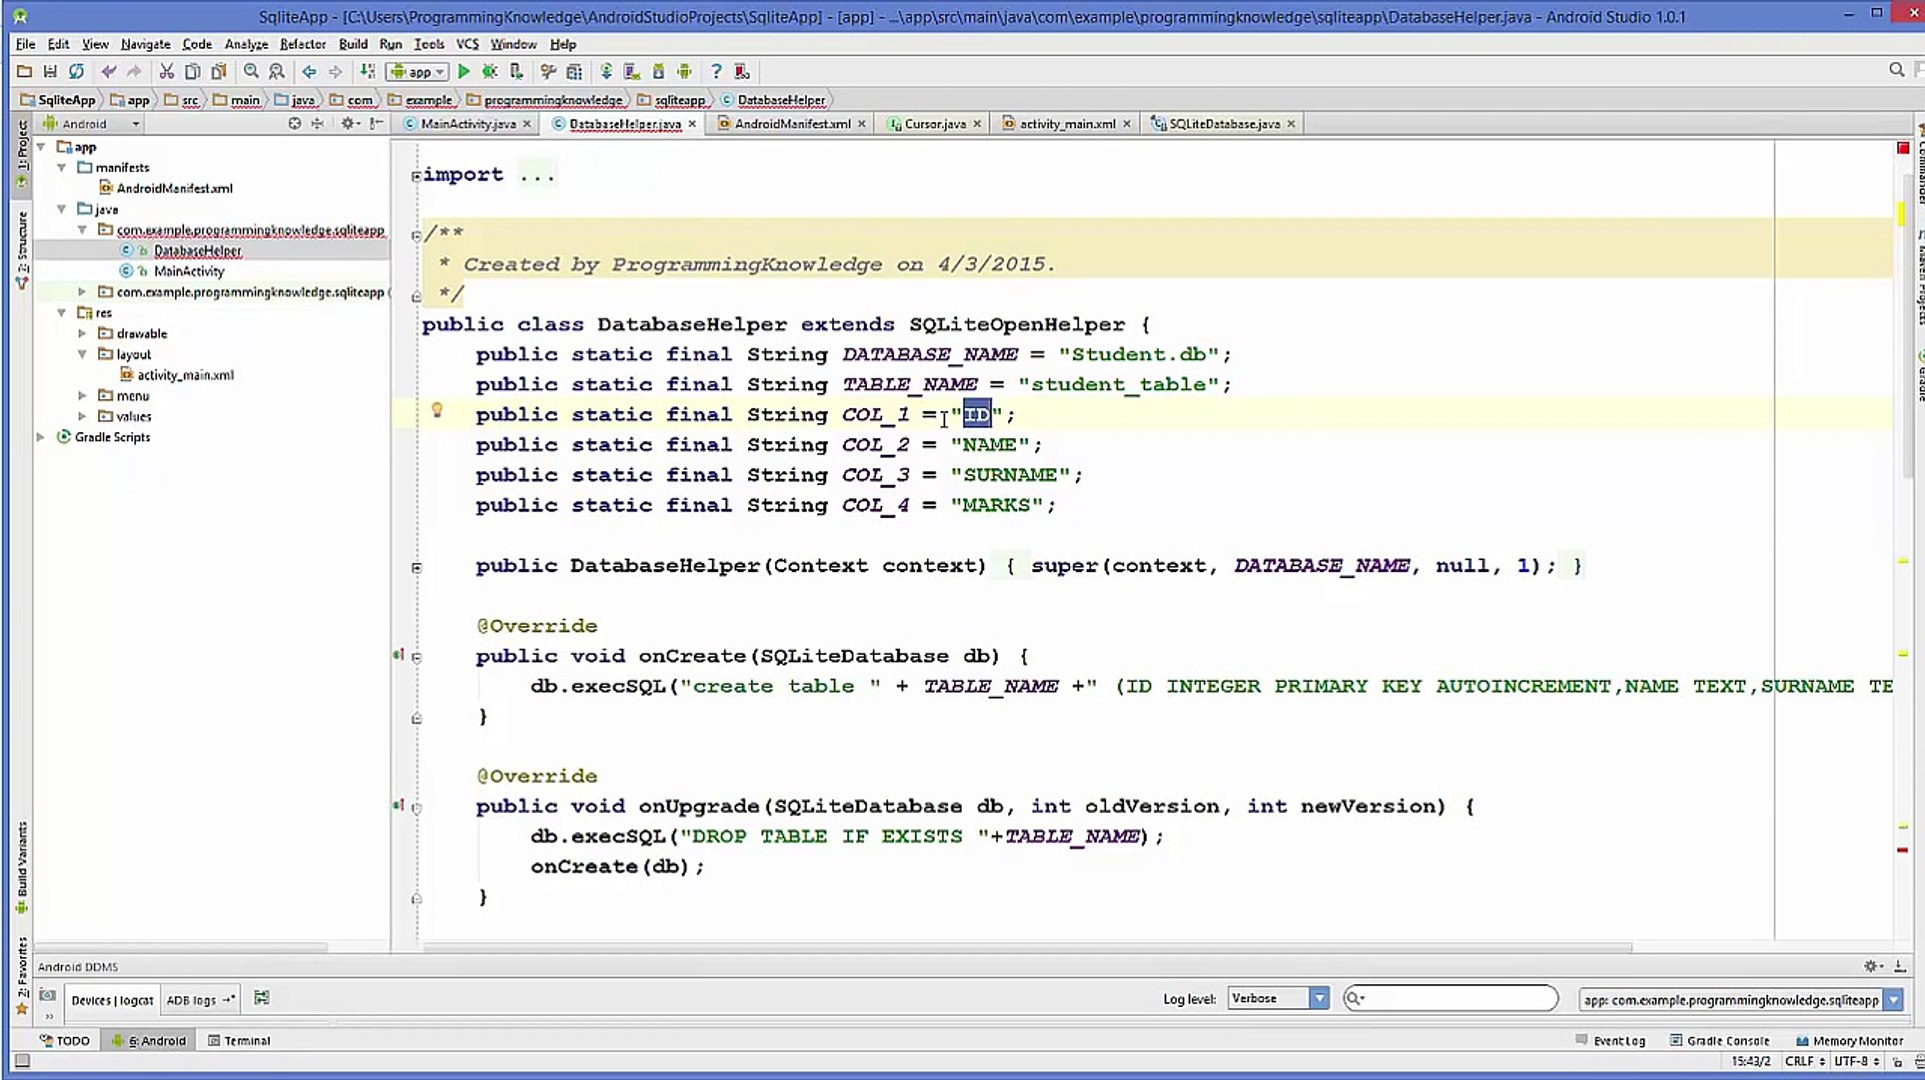The width and height of the screenshot is (1925, 1080).
Task: Click the Find magnifier icon in toolbar
Action: [251, 72]
